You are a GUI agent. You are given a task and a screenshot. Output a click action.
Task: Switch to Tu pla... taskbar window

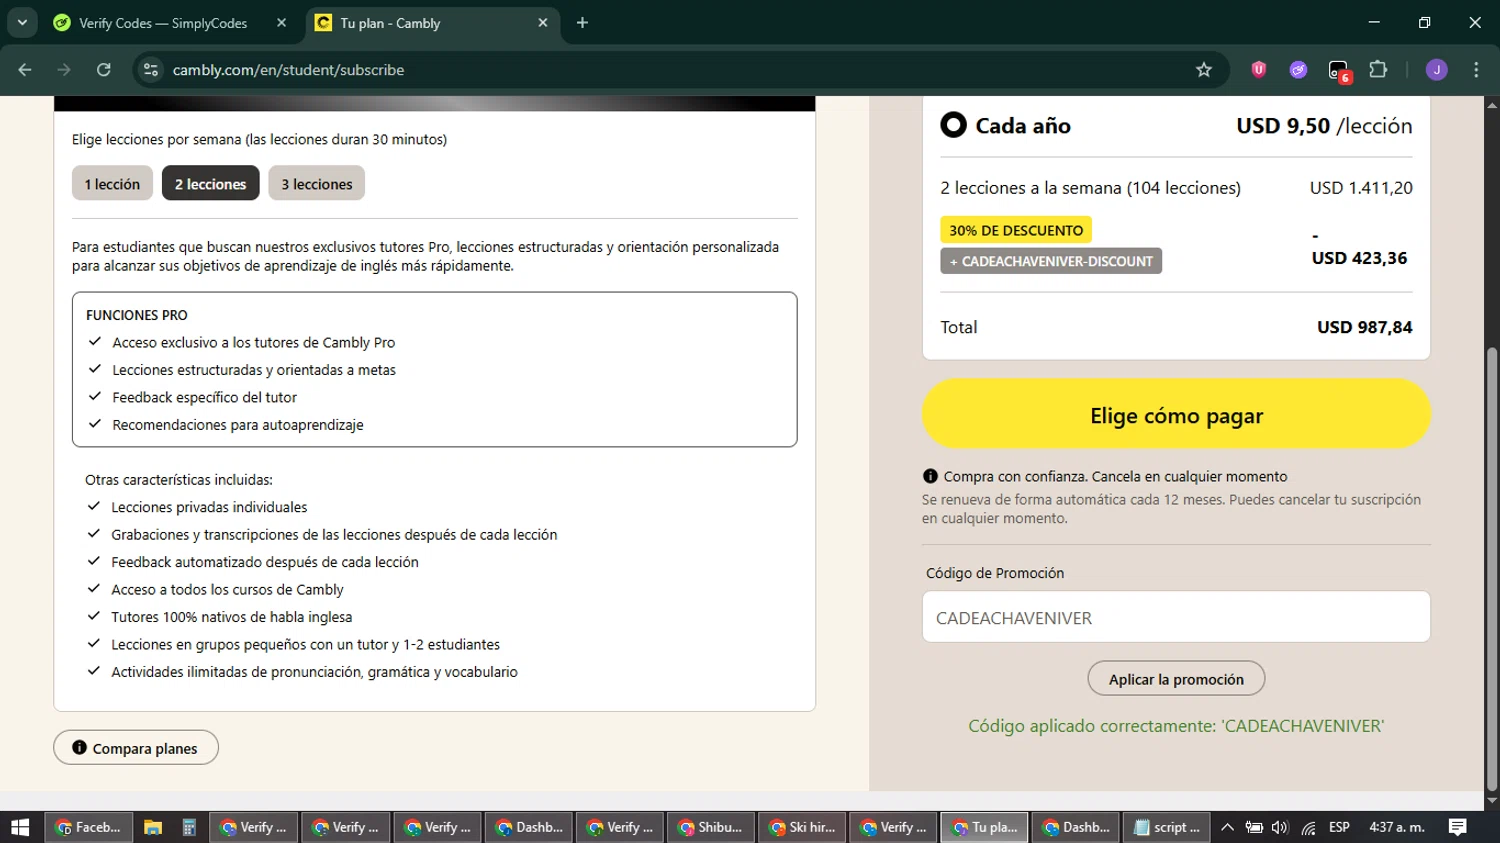(985, 827)
